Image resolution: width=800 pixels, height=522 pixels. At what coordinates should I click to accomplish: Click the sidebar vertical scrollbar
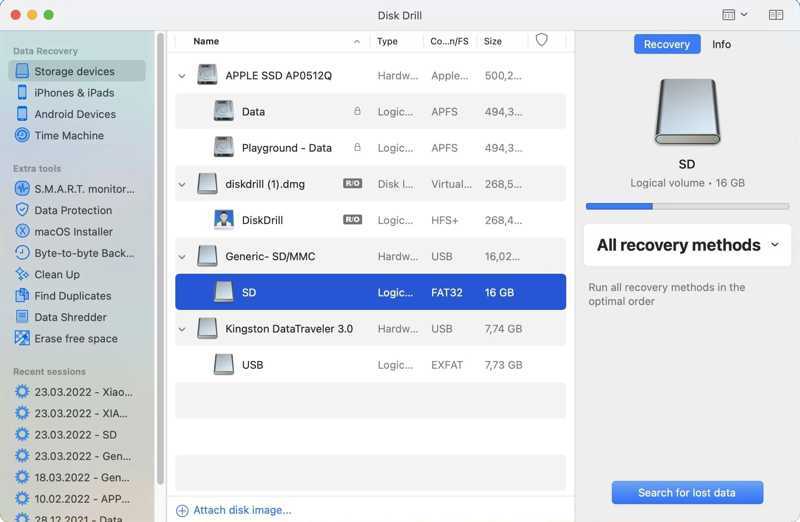point(161,258)
